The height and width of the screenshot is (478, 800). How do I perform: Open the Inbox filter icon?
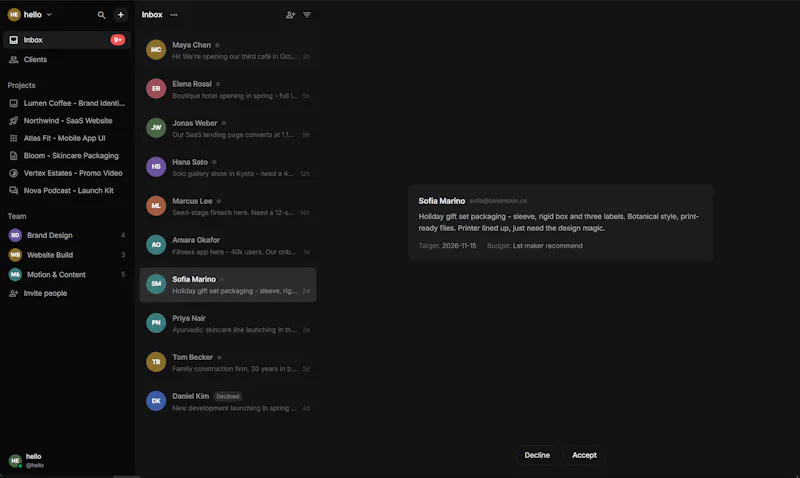[x=307, y=15]
